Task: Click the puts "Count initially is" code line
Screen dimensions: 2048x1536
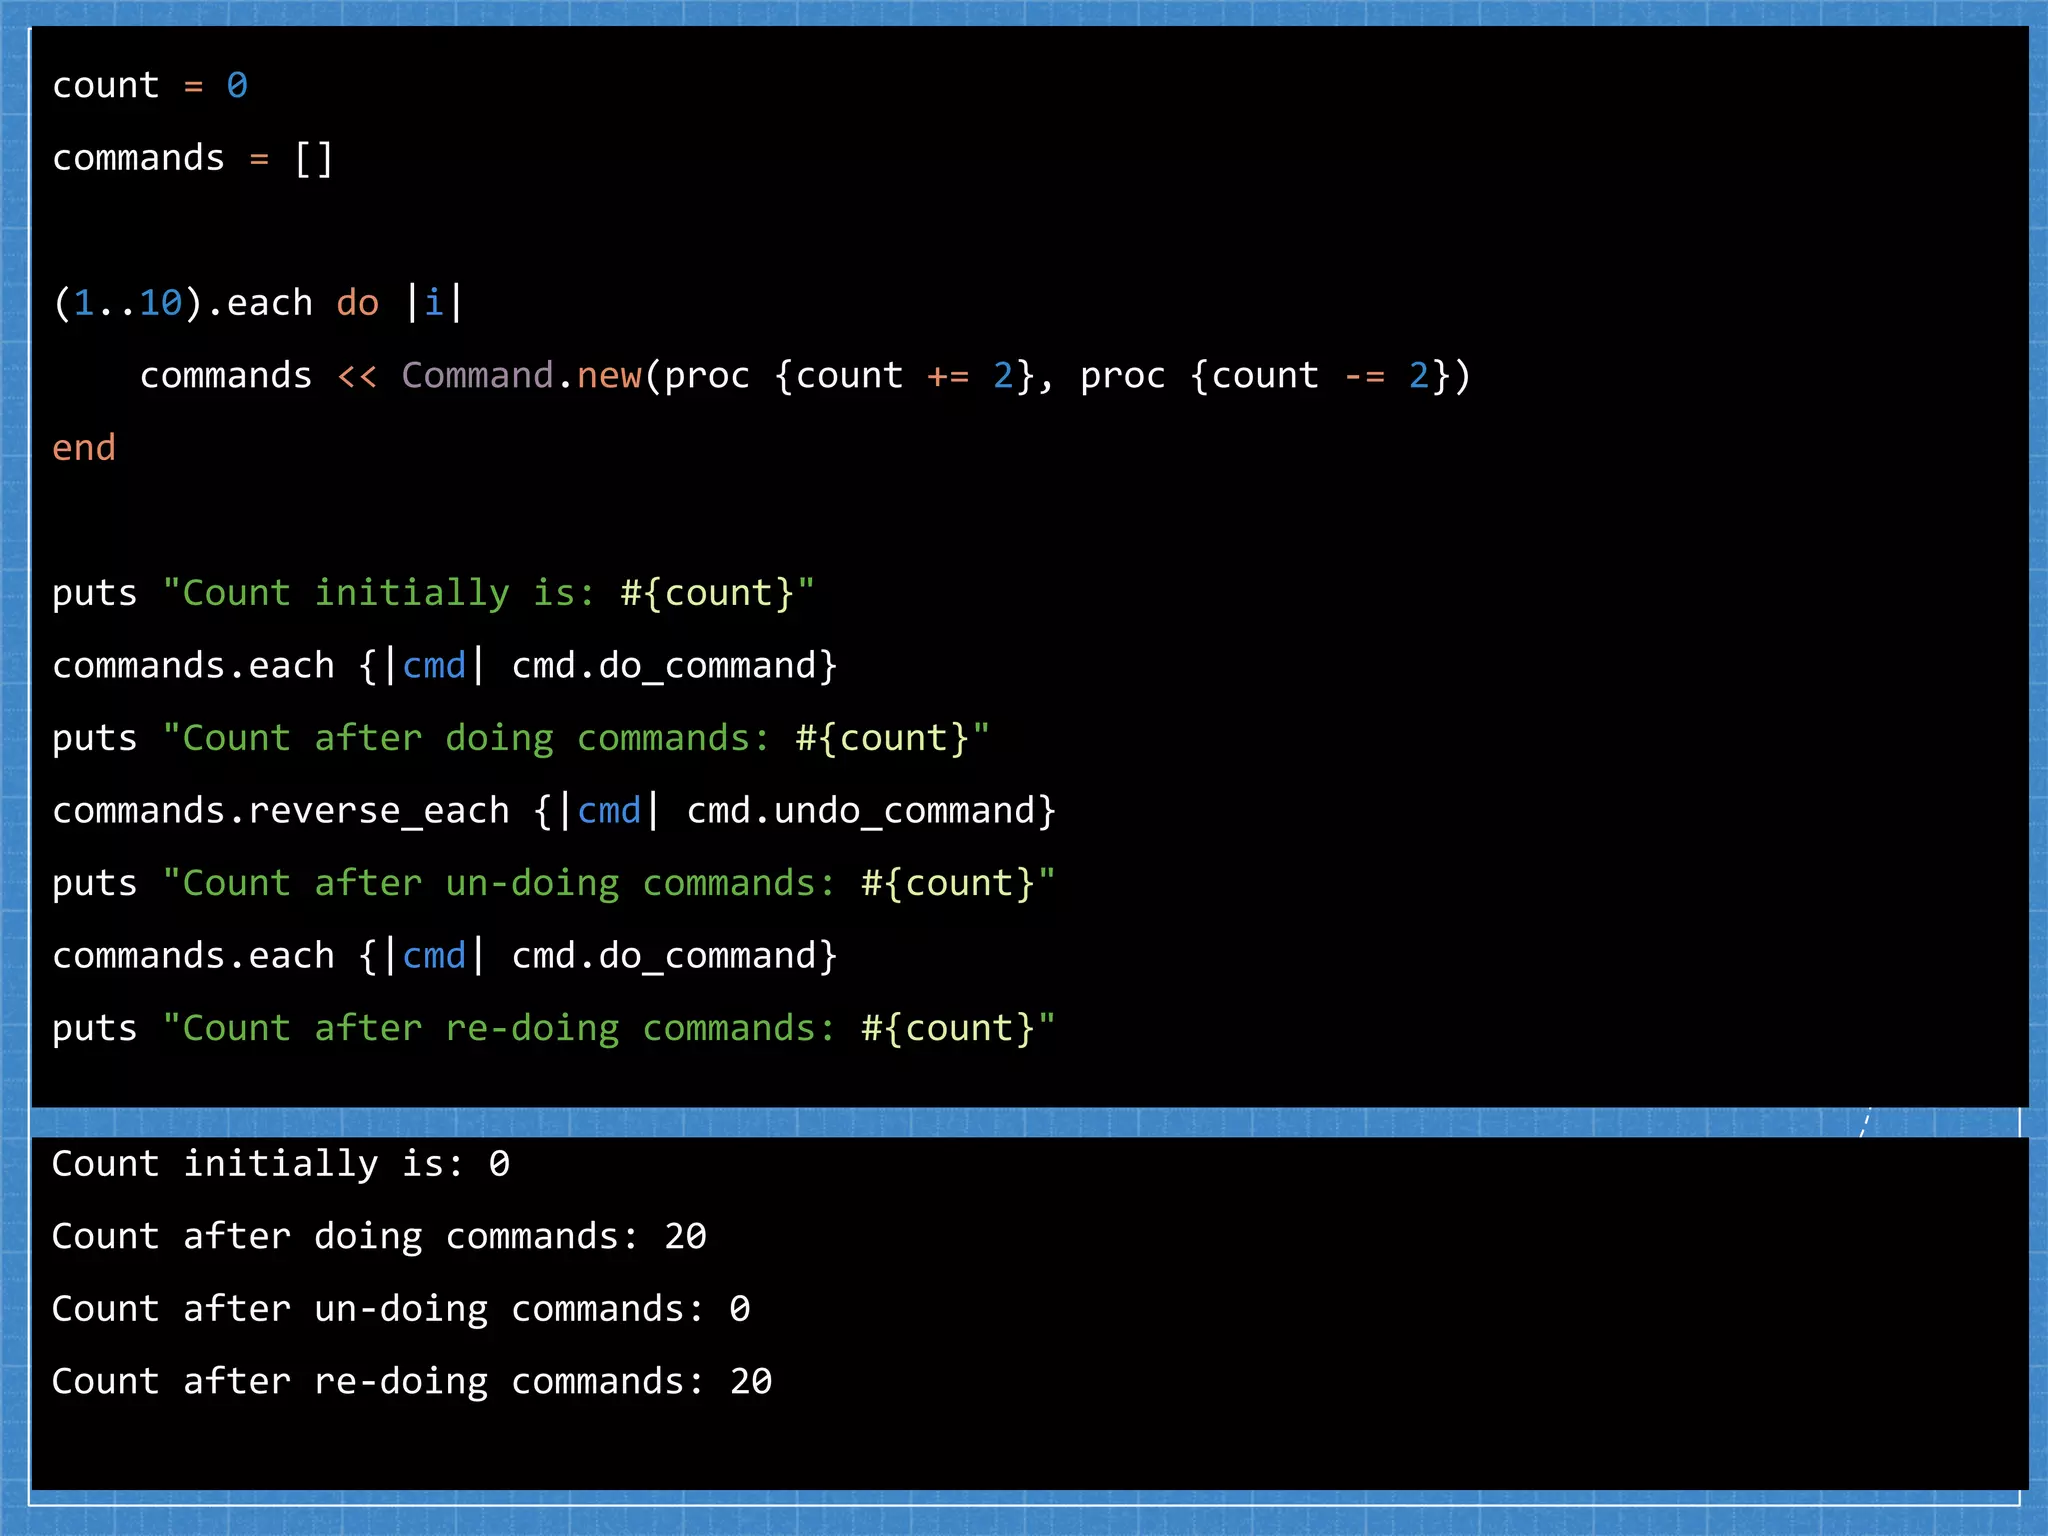Action: [433, 594]
